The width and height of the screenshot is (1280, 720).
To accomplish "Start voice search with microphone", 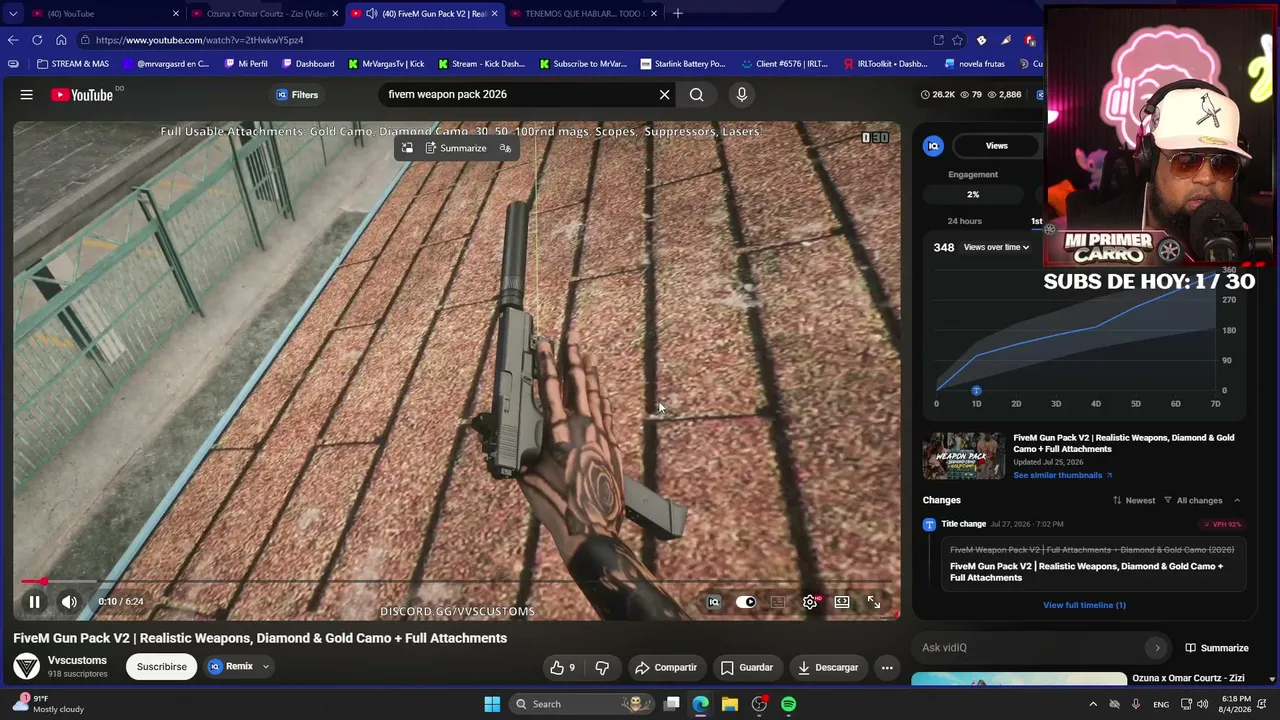I will (741, 95).
